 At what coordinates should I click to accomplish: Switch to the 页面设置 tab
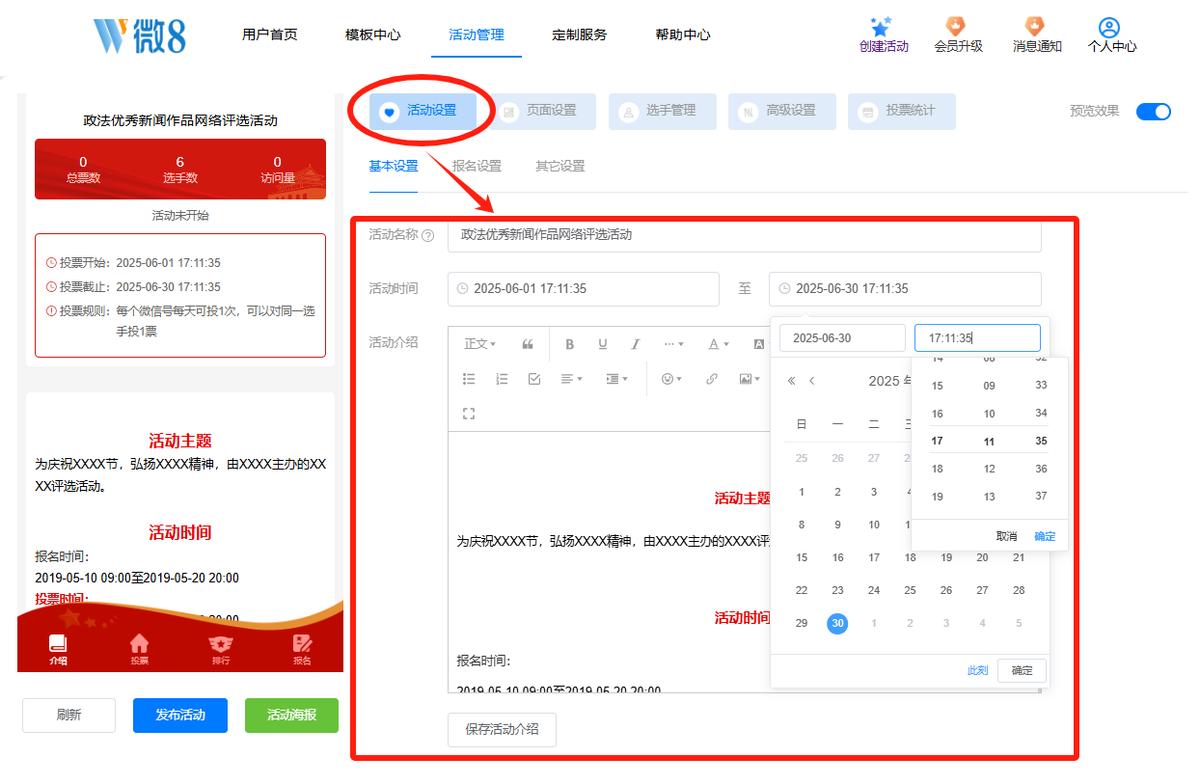click(542, 111)
